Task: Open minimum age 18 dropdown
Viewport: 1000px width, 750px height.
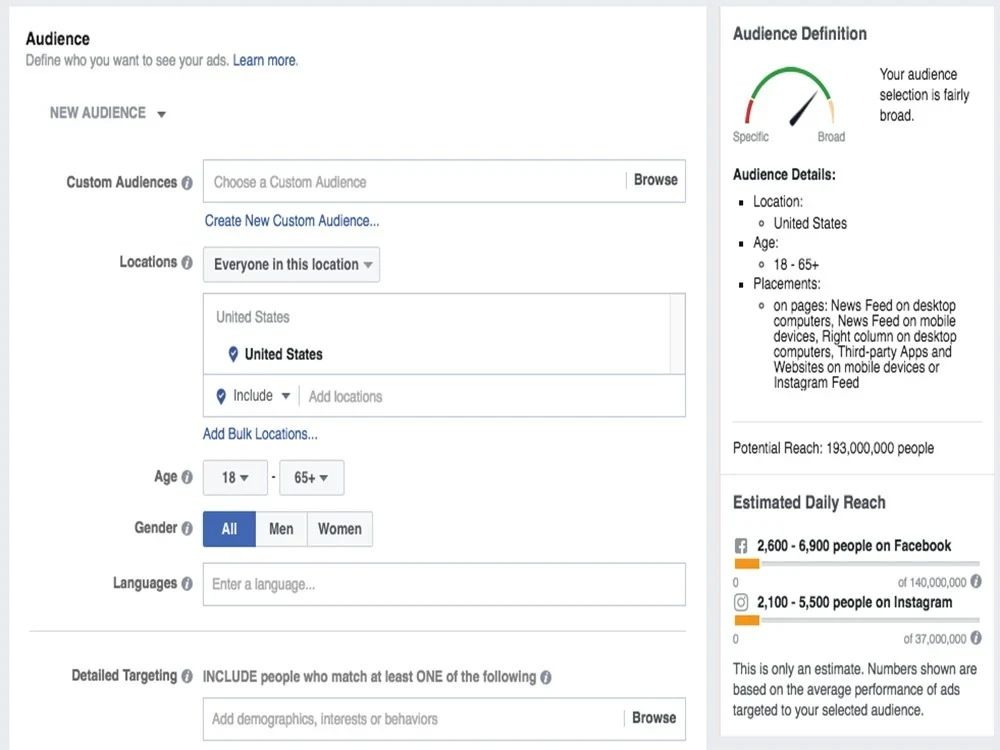Action: pyautogui.click(x=235, y=478)
